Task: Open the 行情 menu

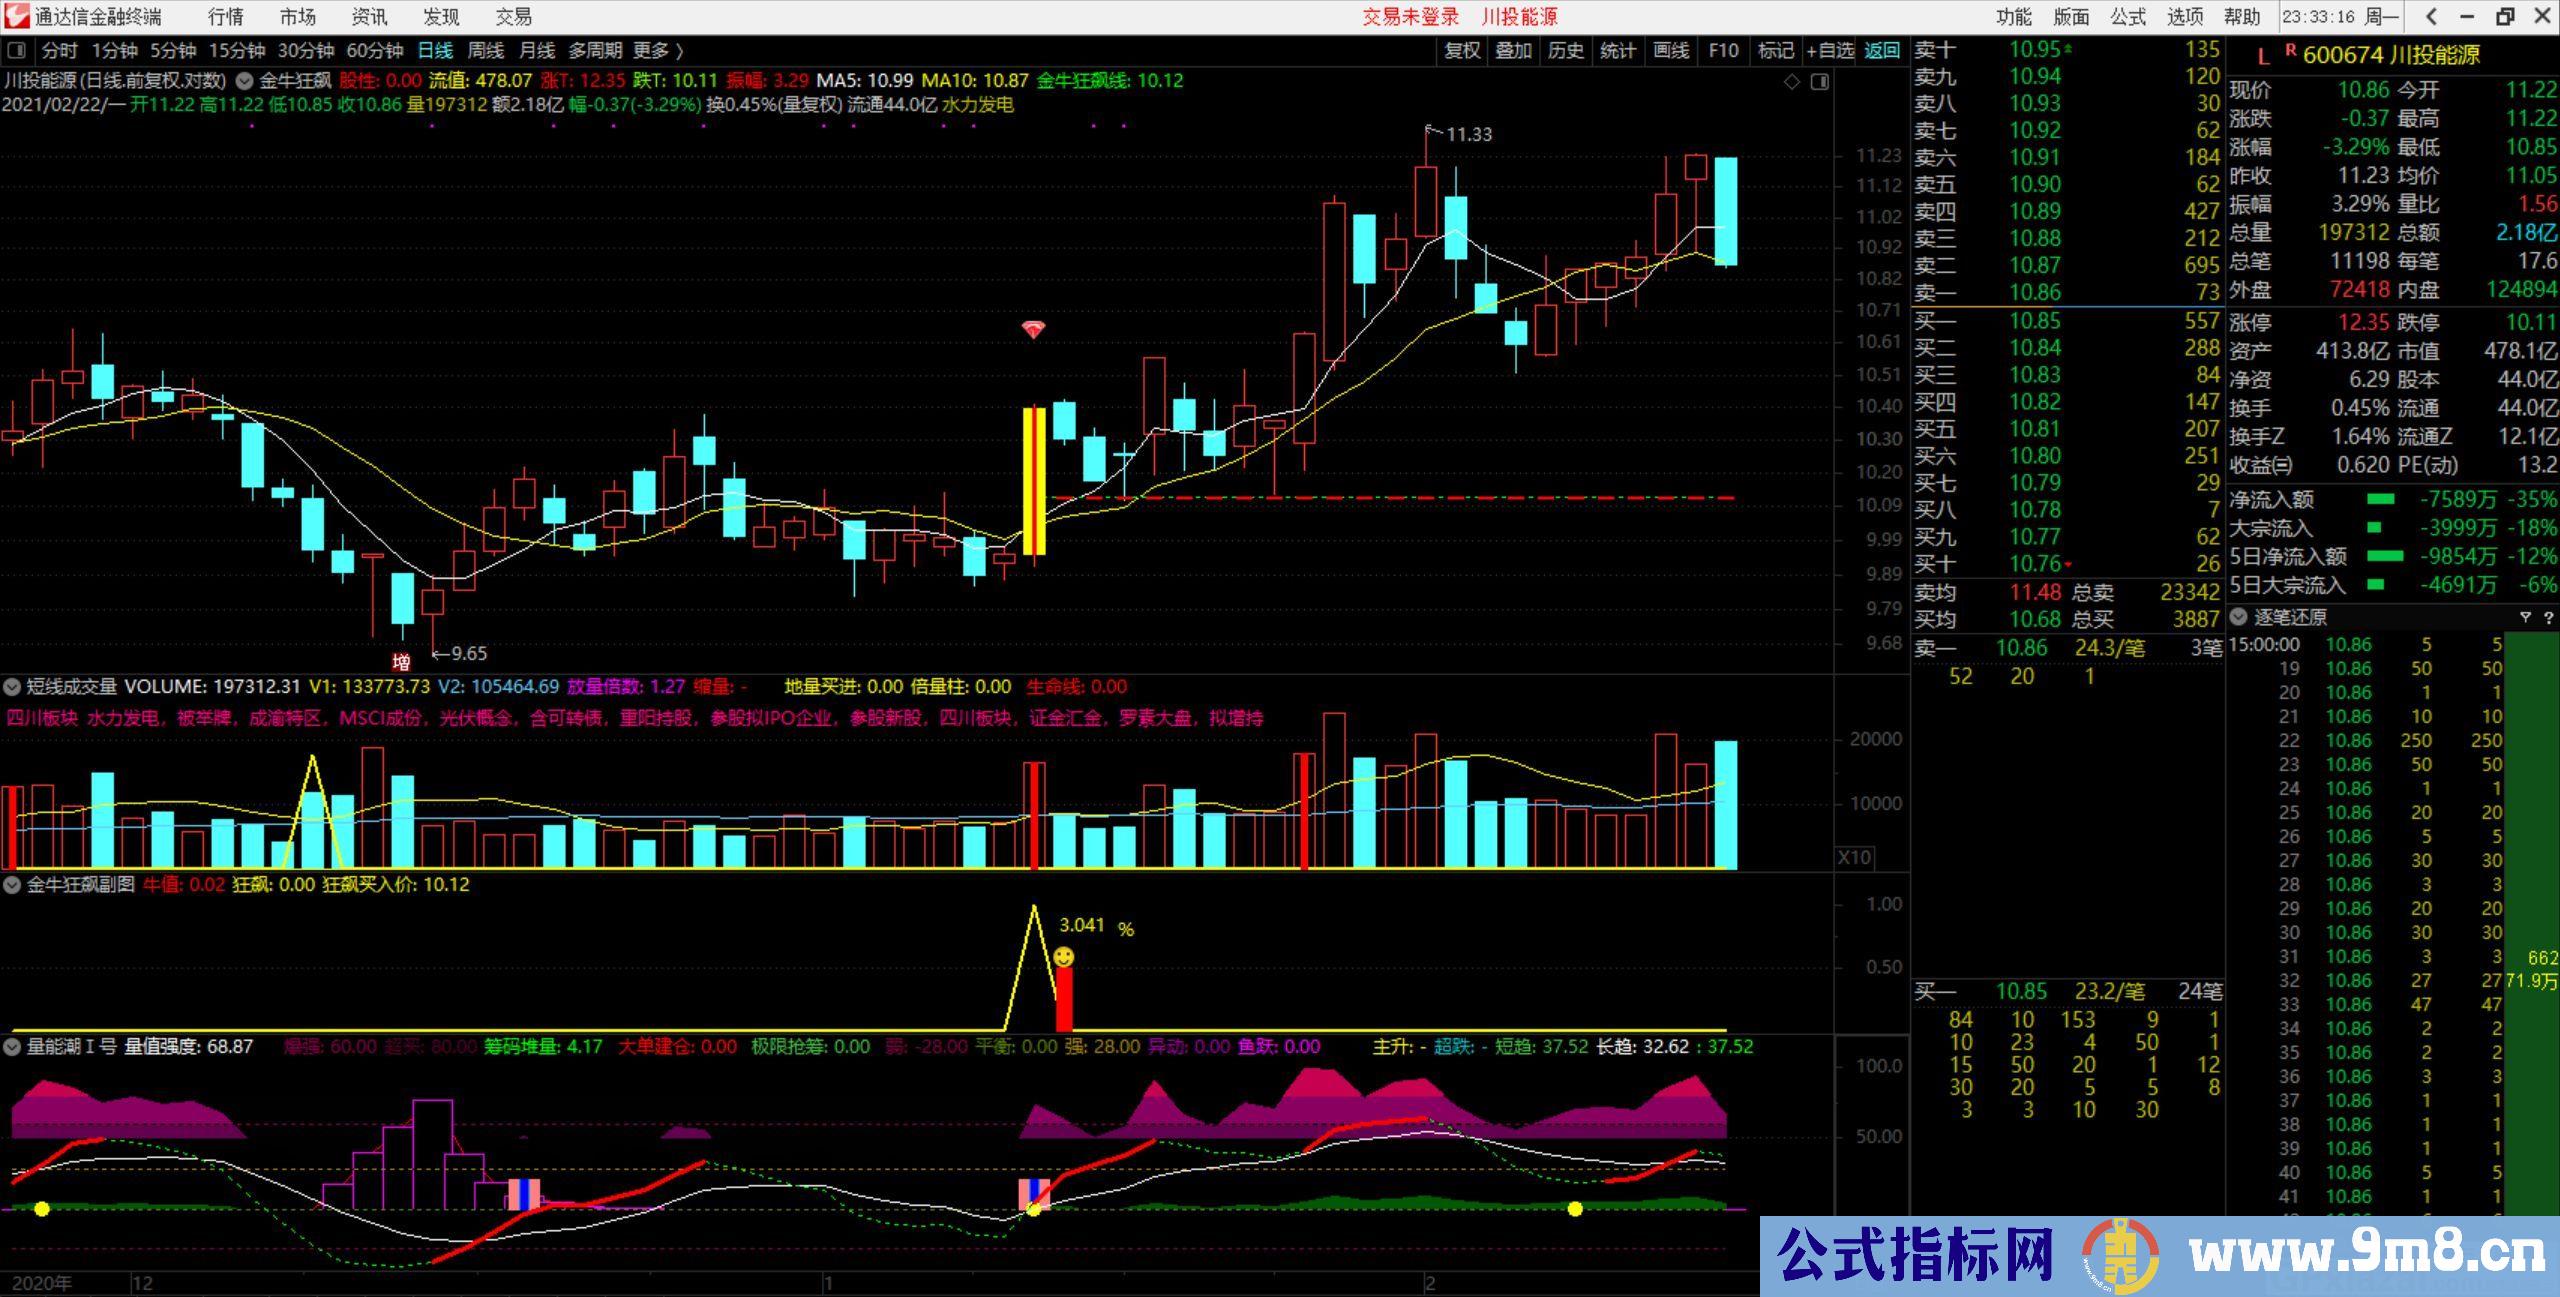Action: point(225,17)
